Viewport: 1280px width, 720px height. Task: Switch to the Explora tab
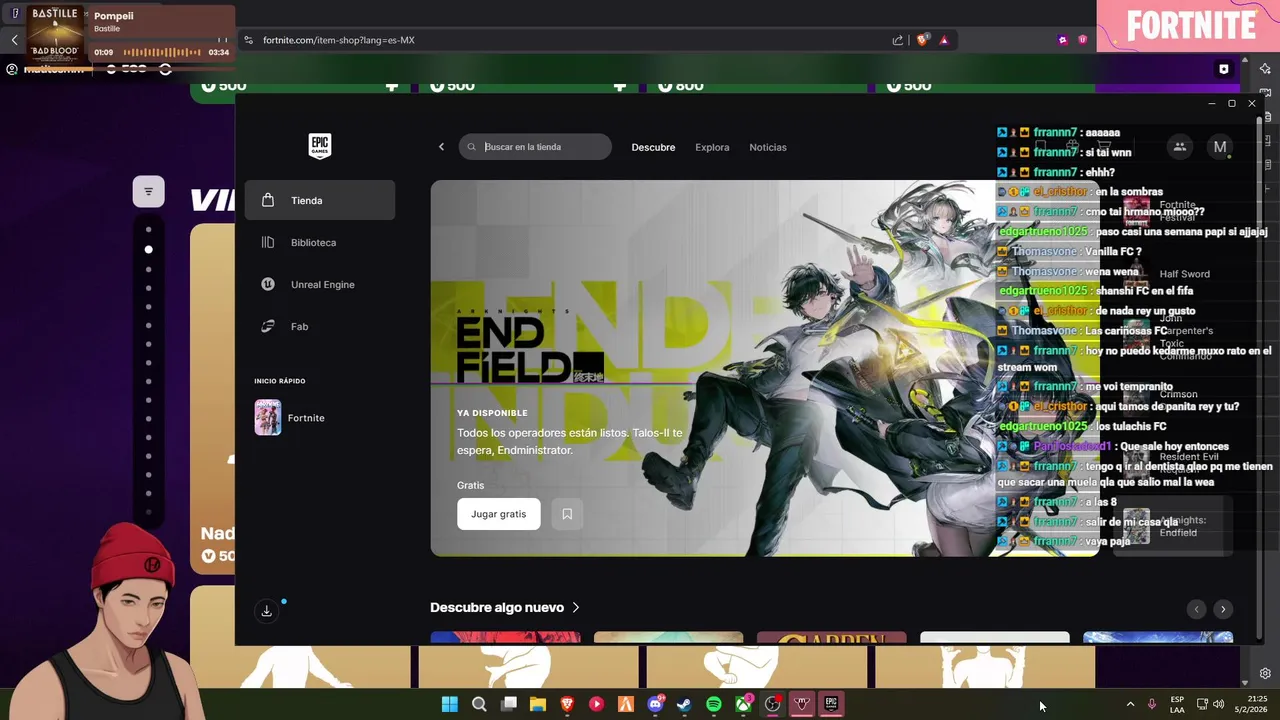(712, 147)
